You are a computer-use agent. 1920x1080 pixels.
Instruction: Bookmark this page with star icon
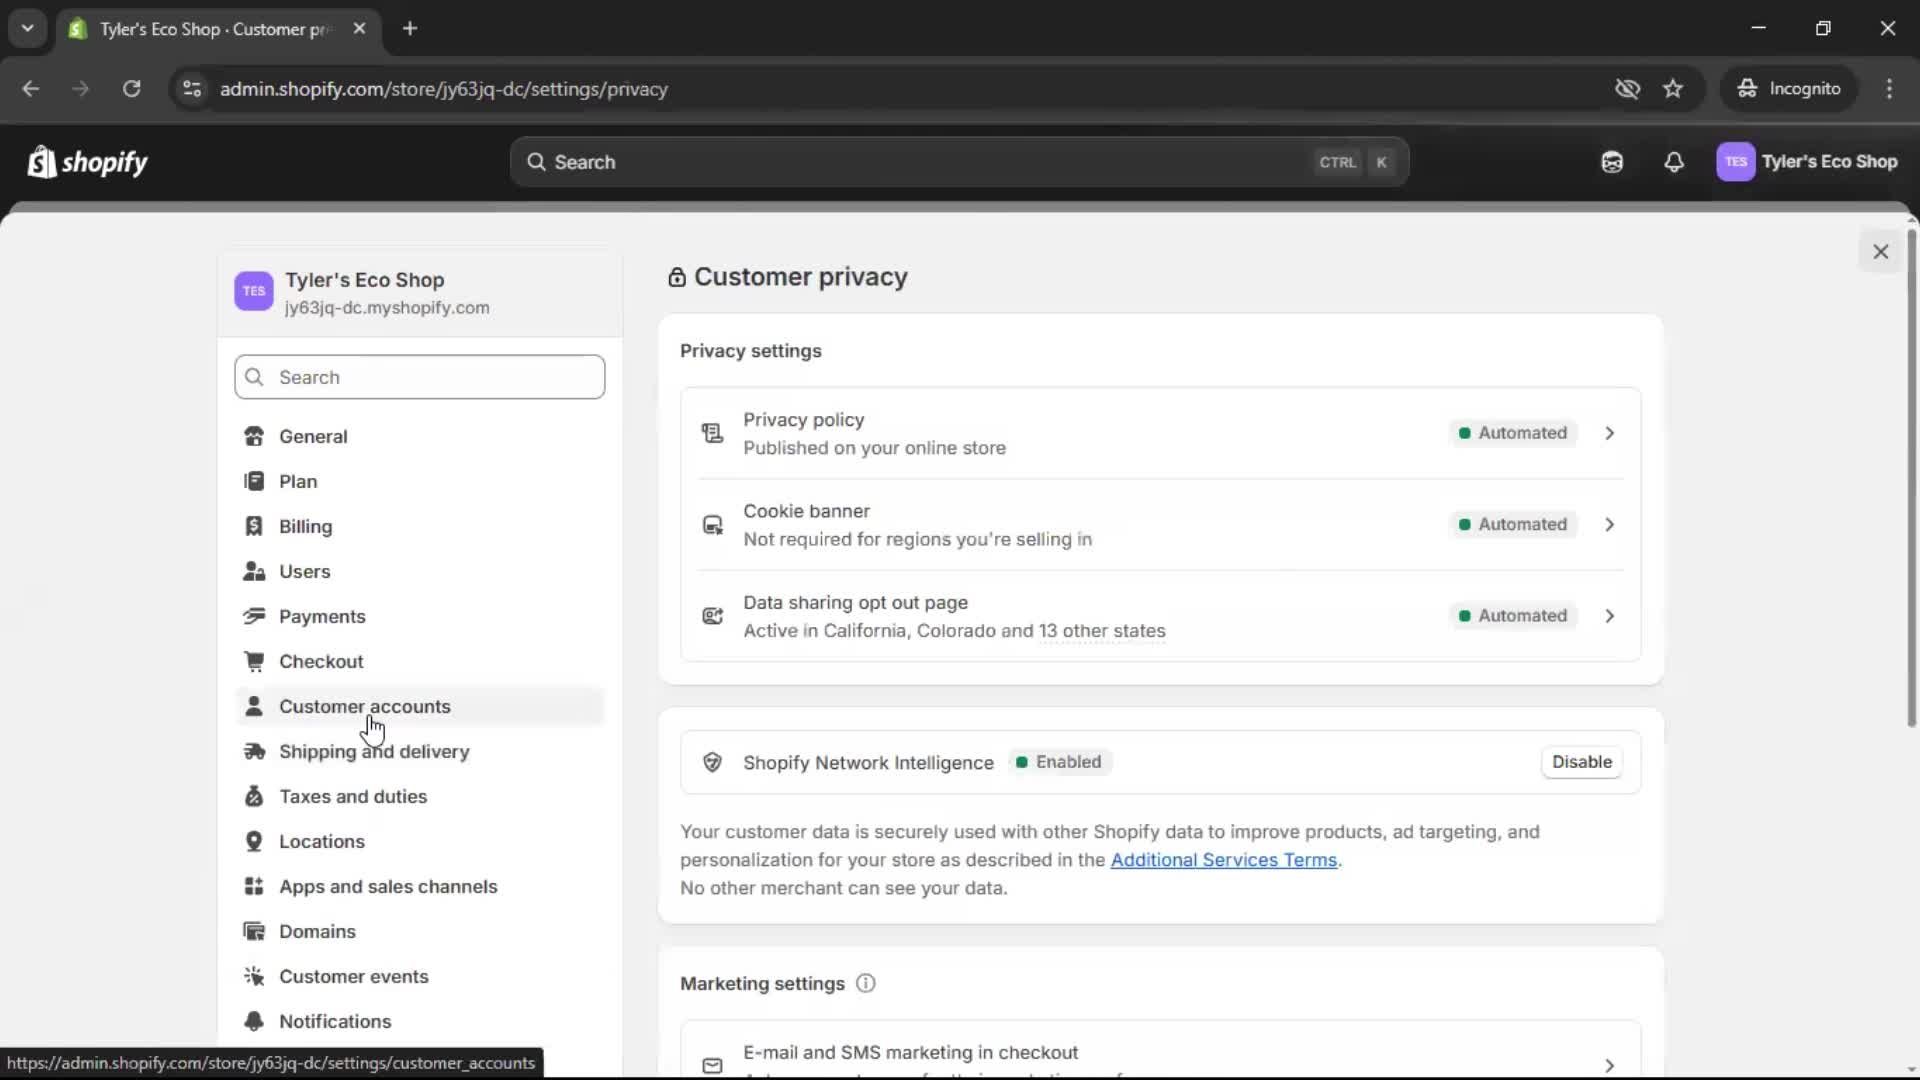(1673, 89)
